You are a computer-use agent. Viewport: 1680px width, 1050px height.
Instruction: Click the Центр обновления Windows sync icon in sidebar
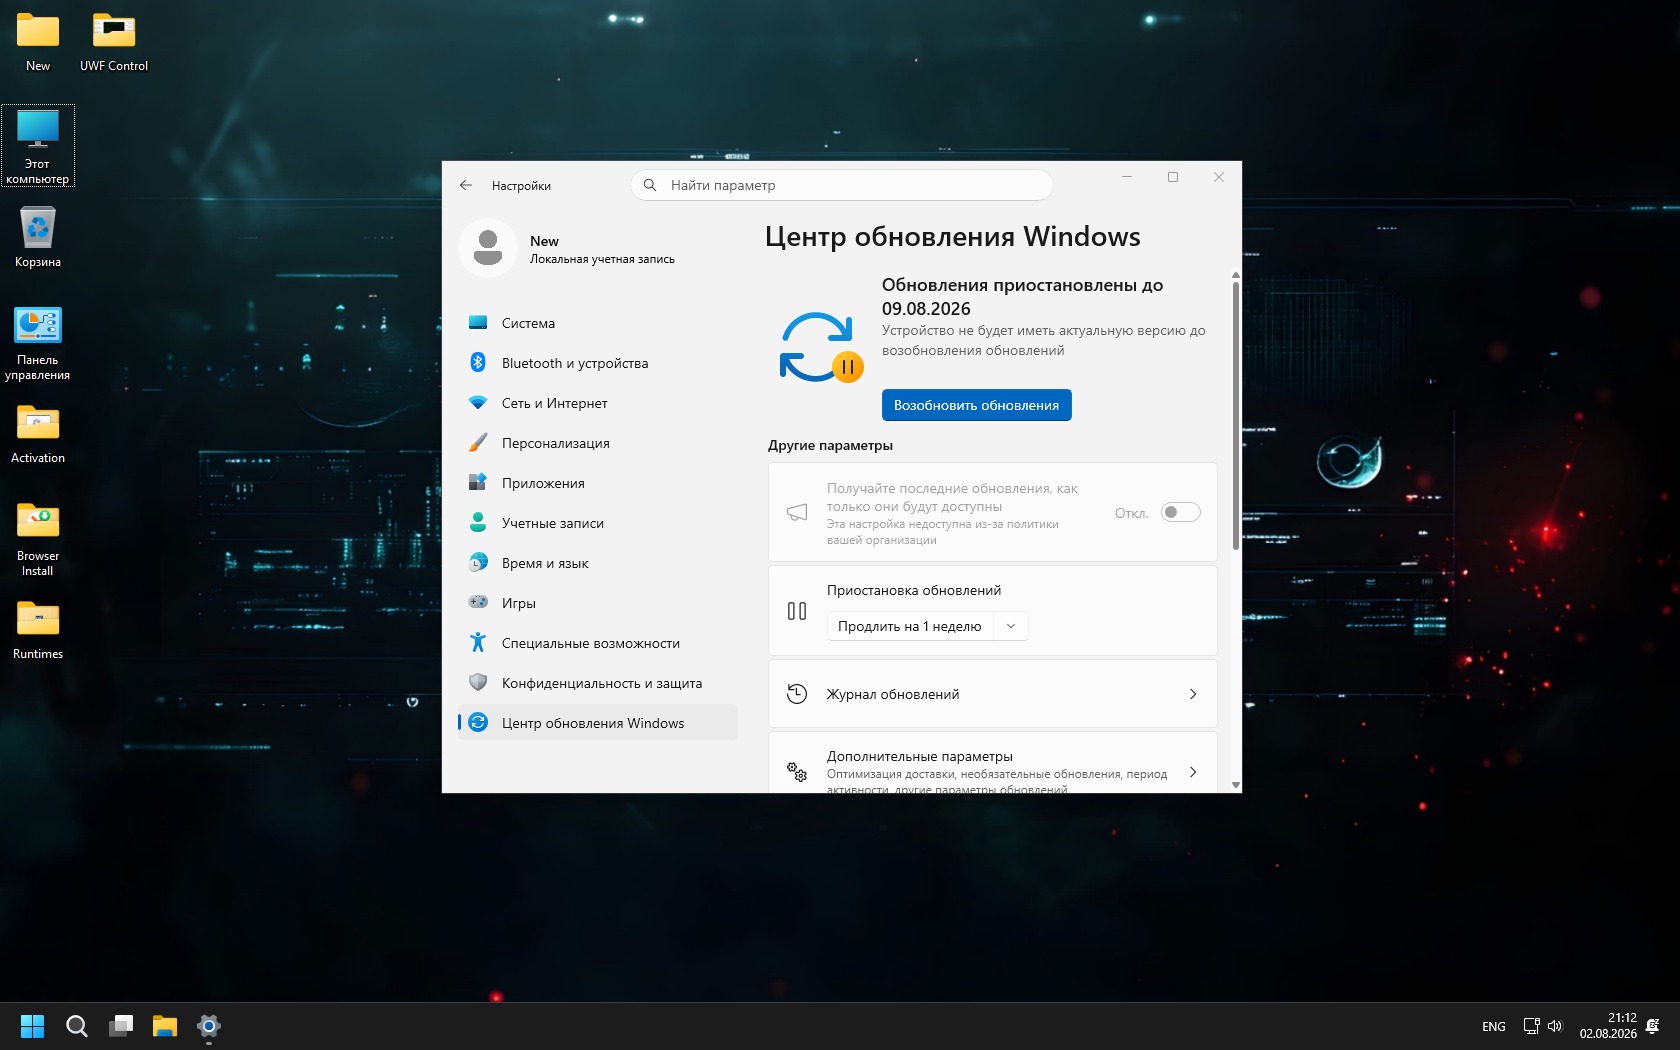click(478, 723)
